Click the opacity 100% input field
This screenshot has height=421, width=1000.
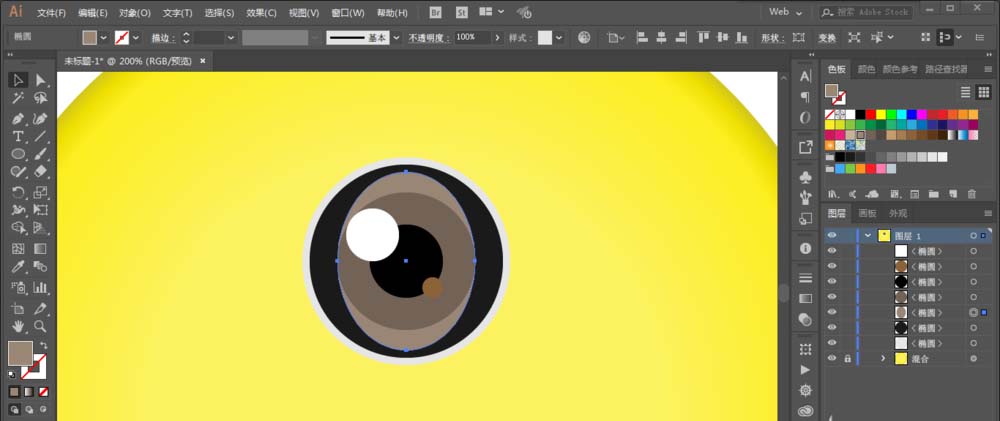[473, 38]
